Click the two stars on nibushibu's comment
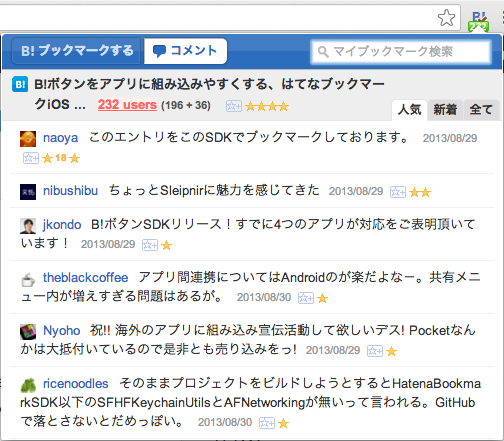 tap(420, 192)
